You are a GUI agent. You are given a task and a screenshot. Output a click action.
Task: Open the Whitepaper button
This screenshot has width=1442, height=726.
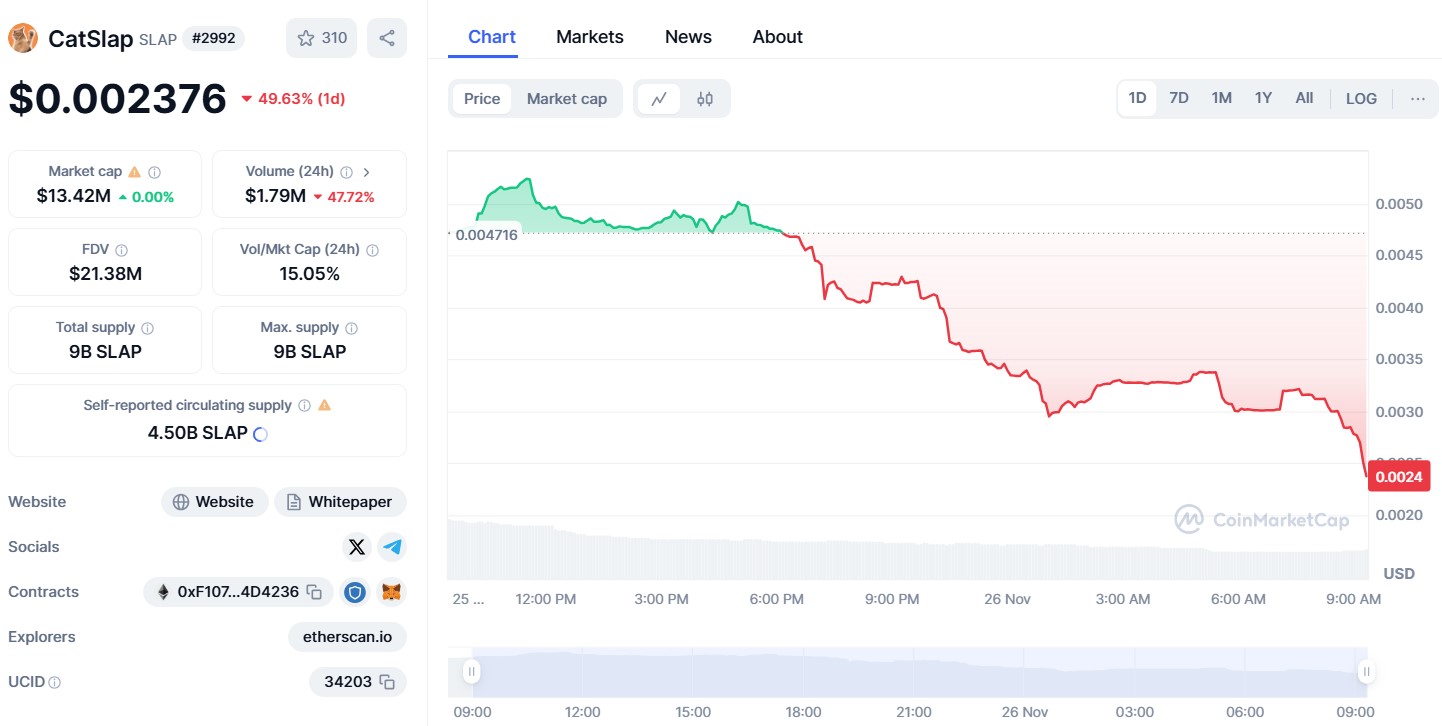pos(340,502)
